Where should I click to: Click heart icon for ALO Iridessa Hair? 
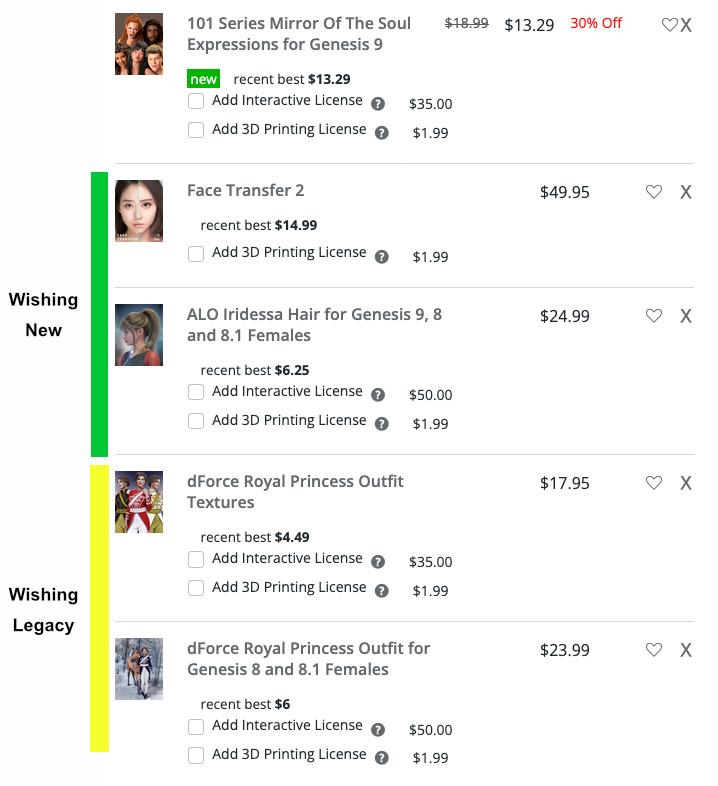pyautogui.click(x=654, y=316)
